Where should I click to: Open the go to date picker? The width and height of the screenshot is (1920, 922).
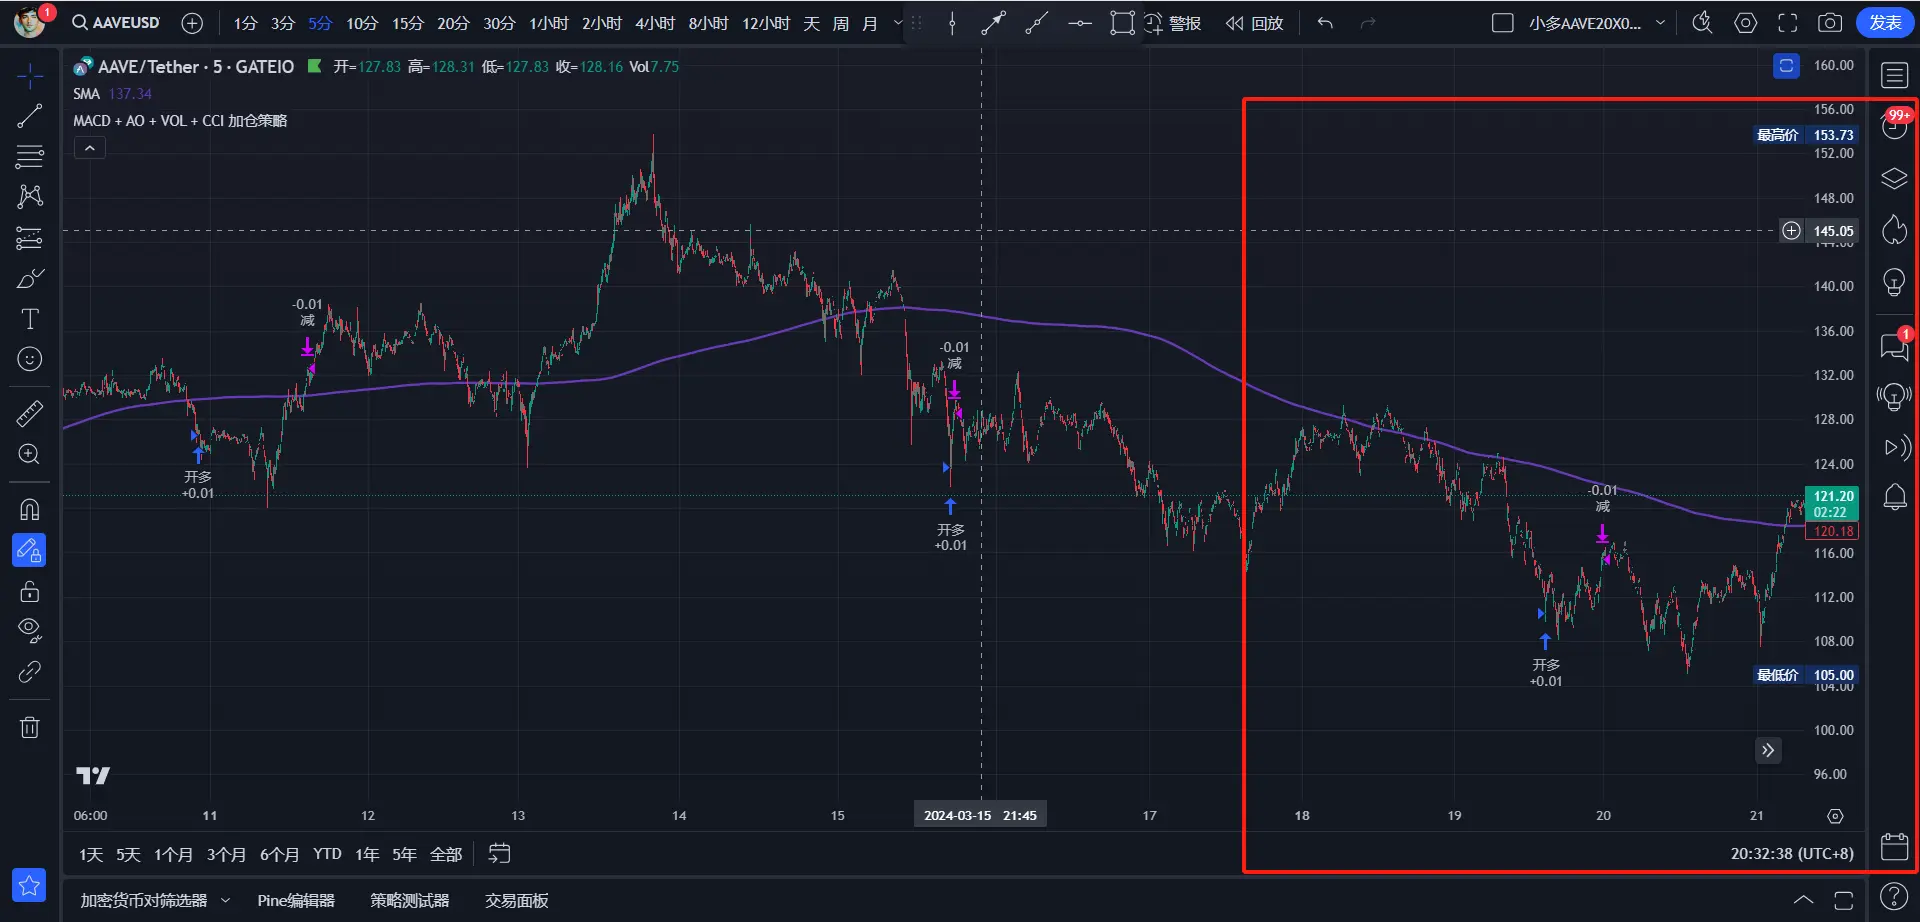499,854
